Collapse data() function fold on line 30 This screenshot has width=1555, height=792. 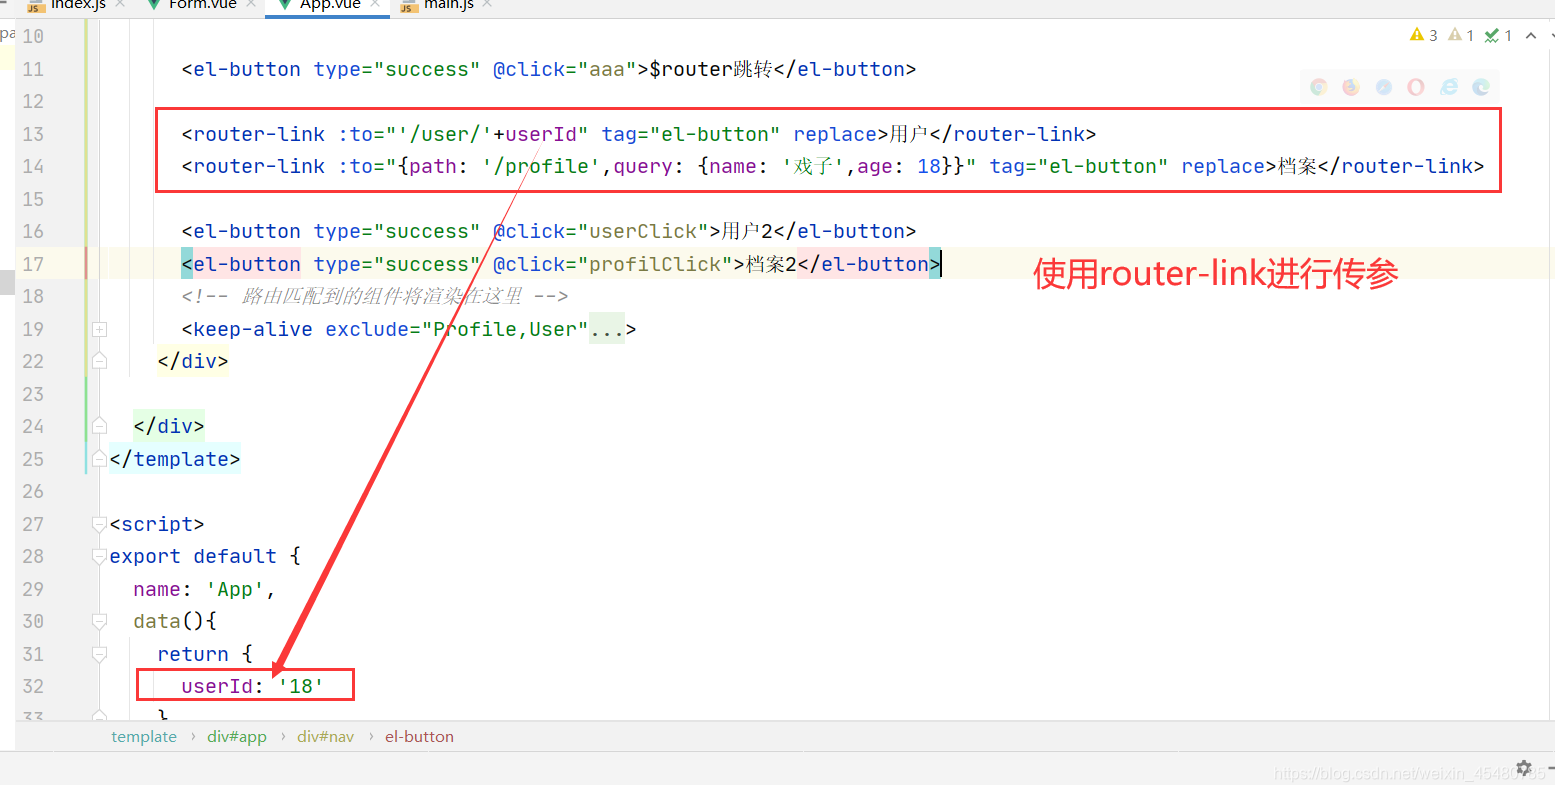tap(99, 621)
